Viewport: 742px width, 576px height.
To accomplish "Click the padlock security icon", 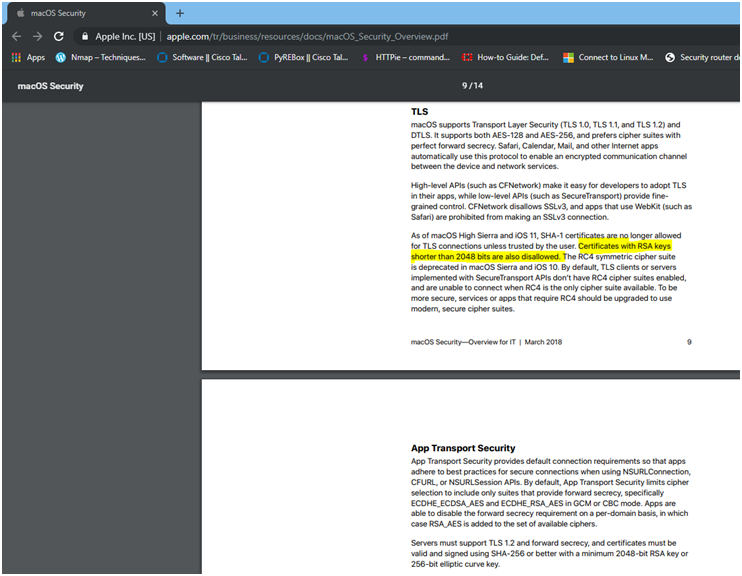I will (85, 36).
